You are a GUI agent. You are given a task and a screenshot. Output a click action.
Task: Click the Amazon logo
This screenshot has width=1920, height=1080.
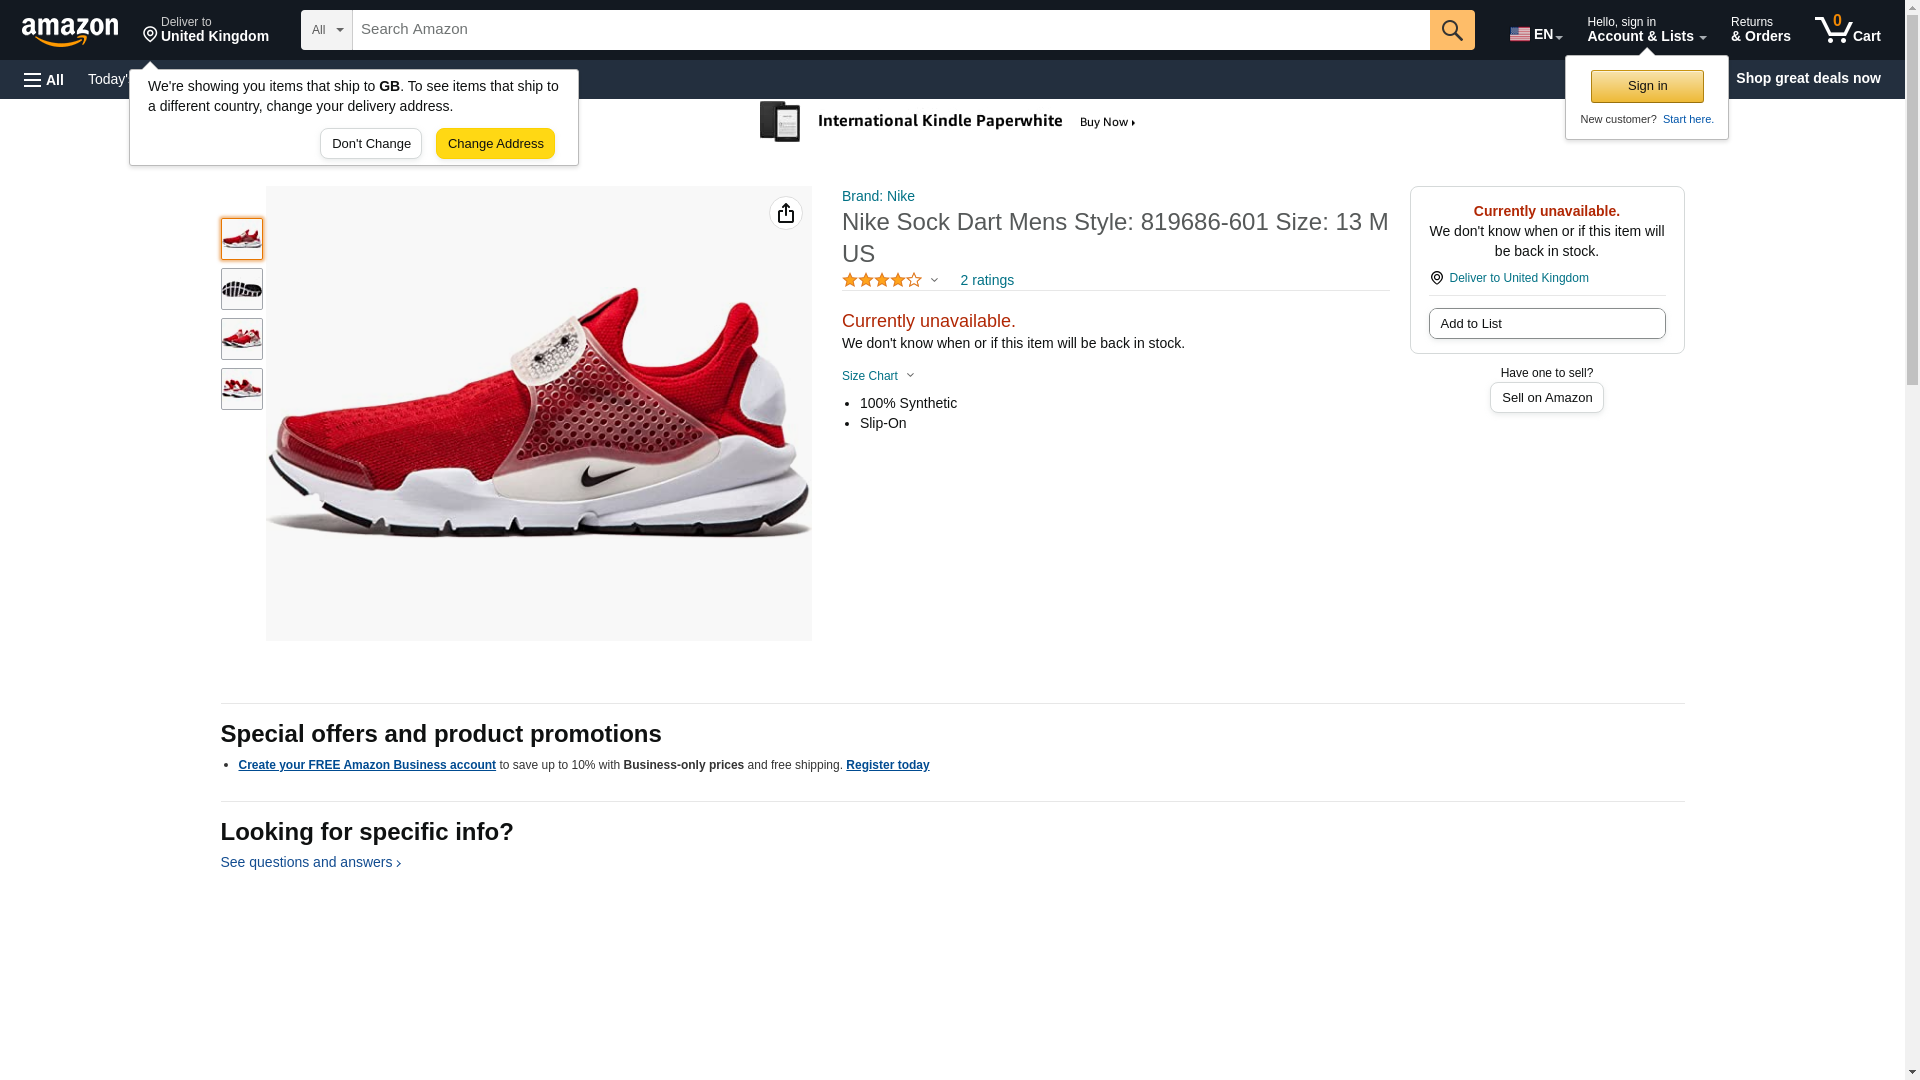click(x=70, y=31)
